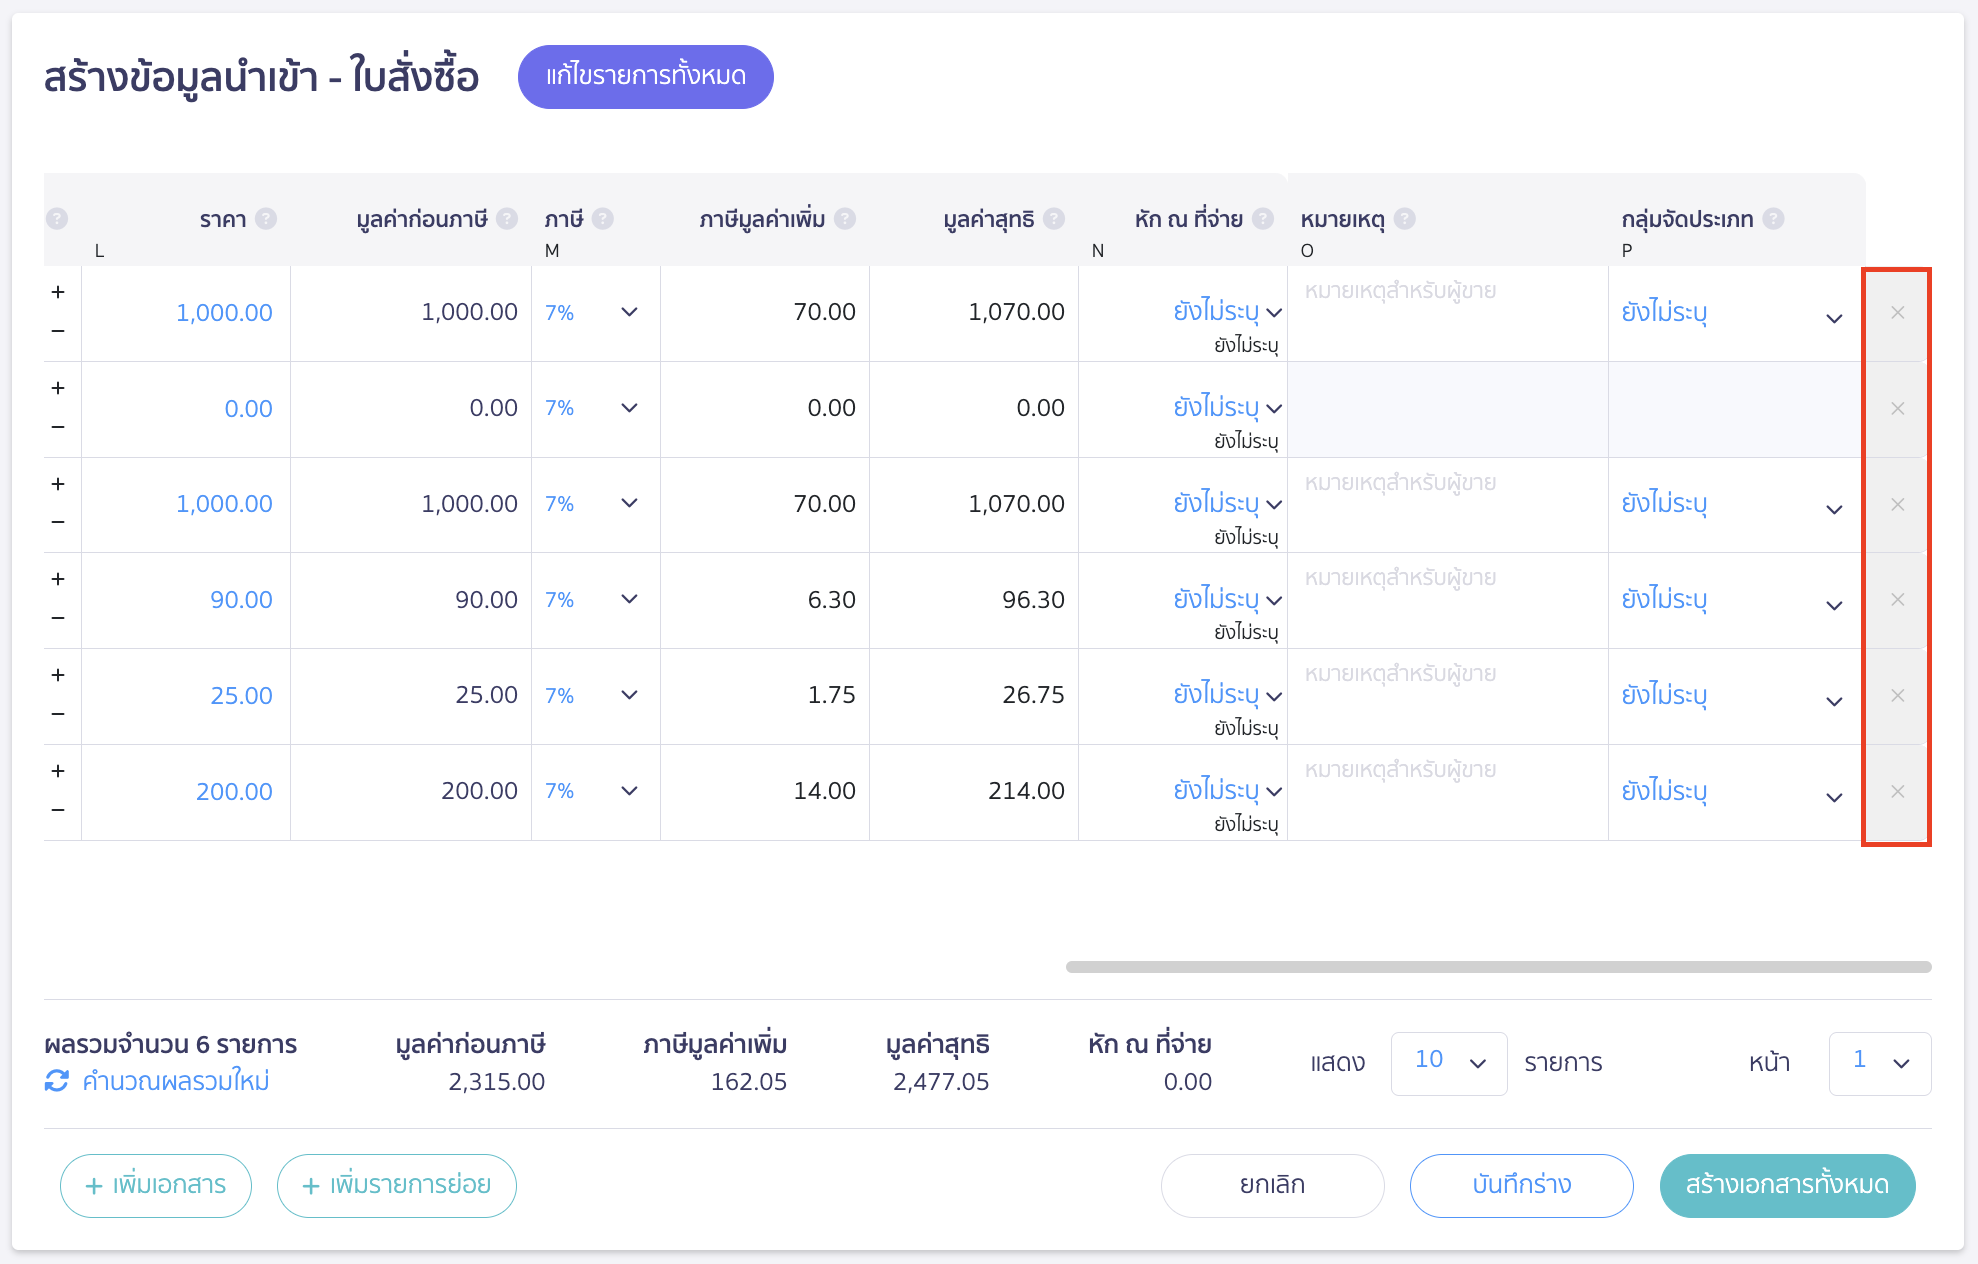Screen dimensions: 1978x1264
Task: Open the help tooltip for ราคา column
Action: coord(267,218)
